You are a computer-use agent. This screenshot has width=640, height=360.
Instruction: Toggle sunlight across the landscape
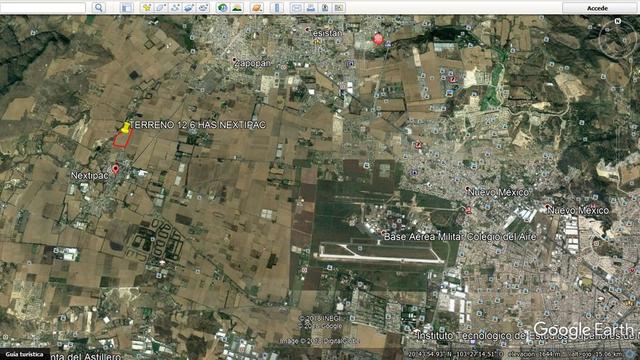237,7
